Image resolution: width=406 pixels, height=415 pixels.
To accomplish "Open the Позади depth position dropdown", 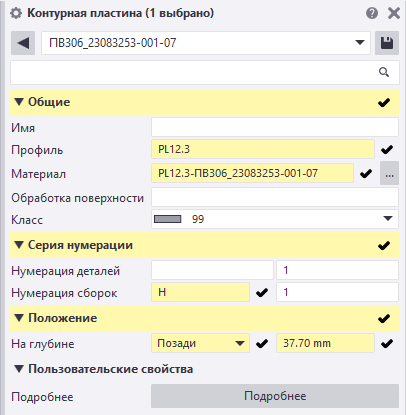I will 200,343.
